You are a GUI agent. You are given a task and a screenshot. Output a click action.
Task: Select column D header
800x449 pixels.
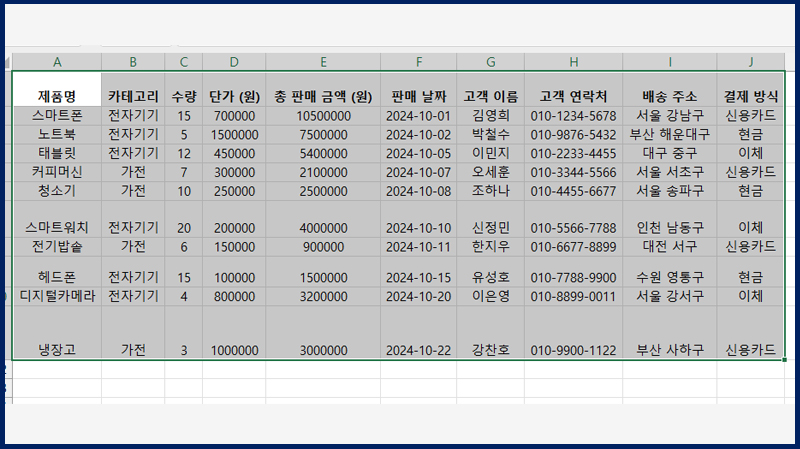[x=234, y=62]
